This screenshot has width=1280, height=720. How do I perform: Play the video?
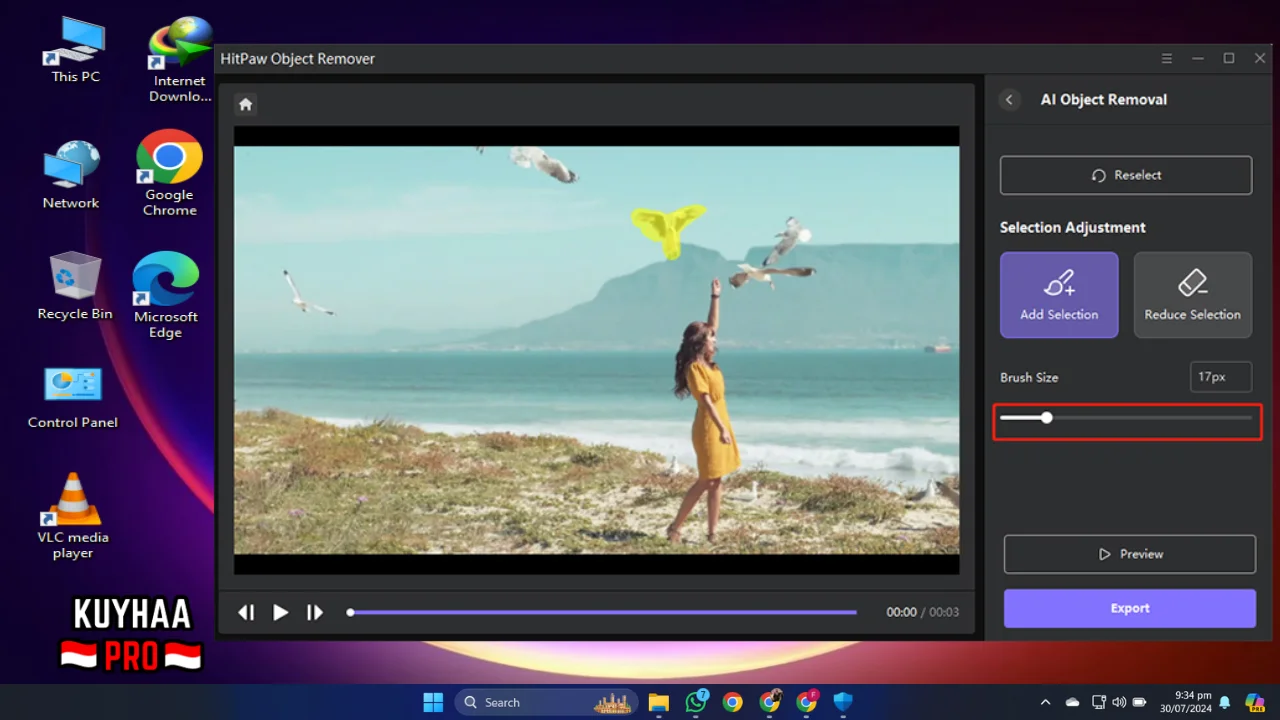tap(281, 612)
